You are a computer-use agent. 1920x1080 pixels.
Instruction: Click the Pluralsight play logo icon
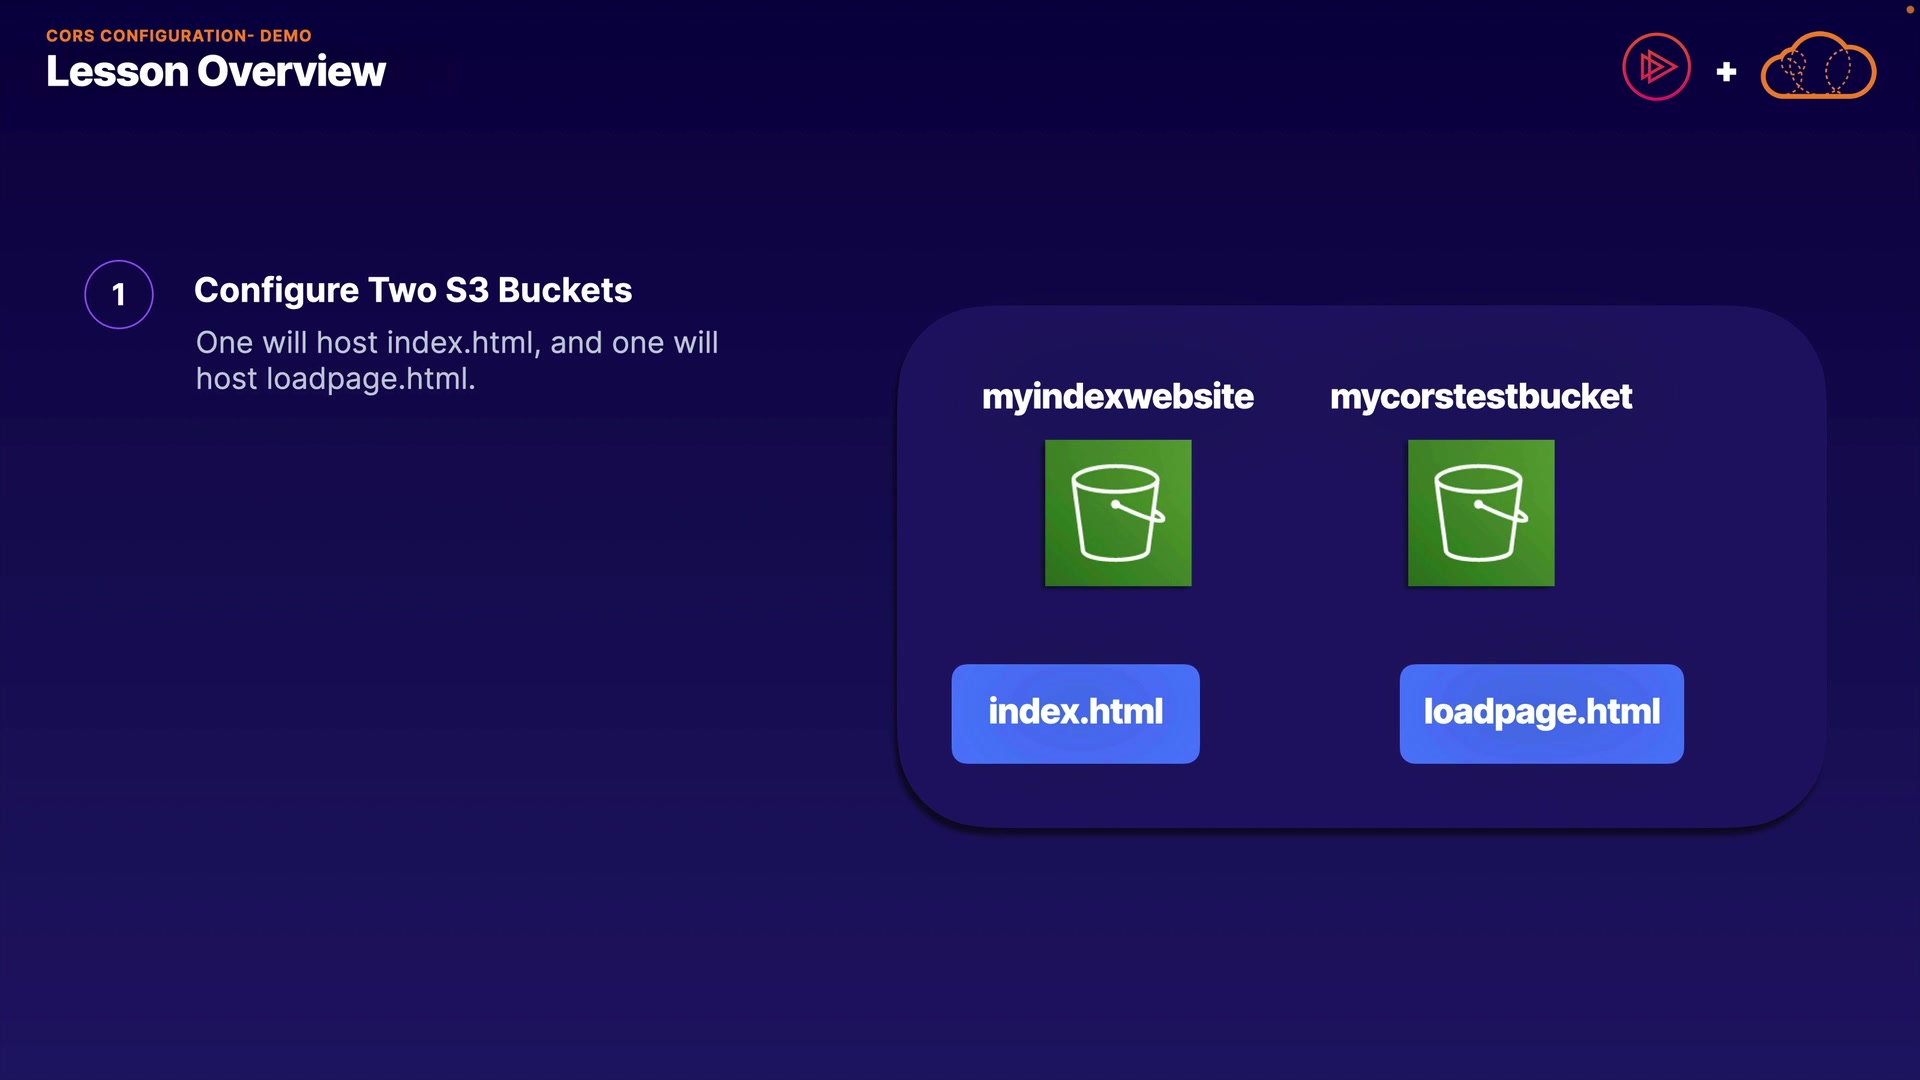pos(1656,67)
